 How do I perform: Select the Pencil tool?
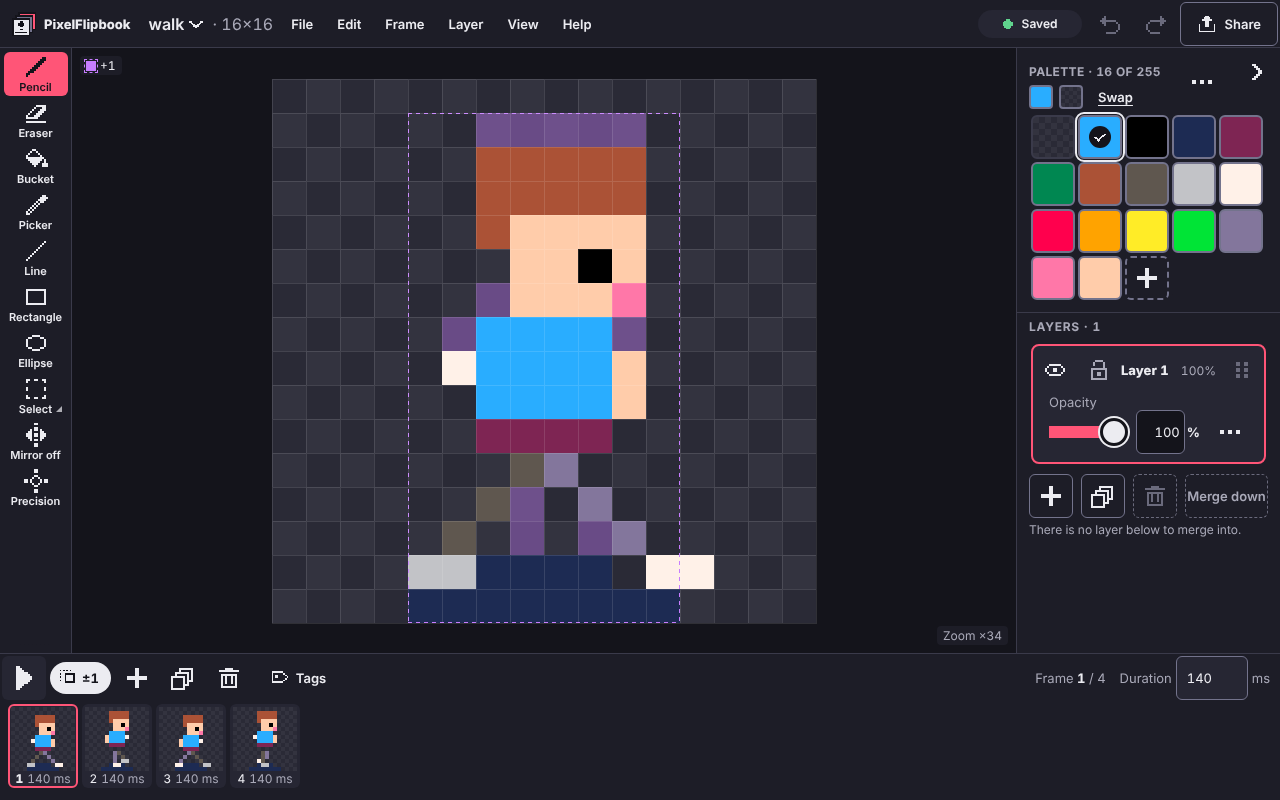(x=36, y=74)
